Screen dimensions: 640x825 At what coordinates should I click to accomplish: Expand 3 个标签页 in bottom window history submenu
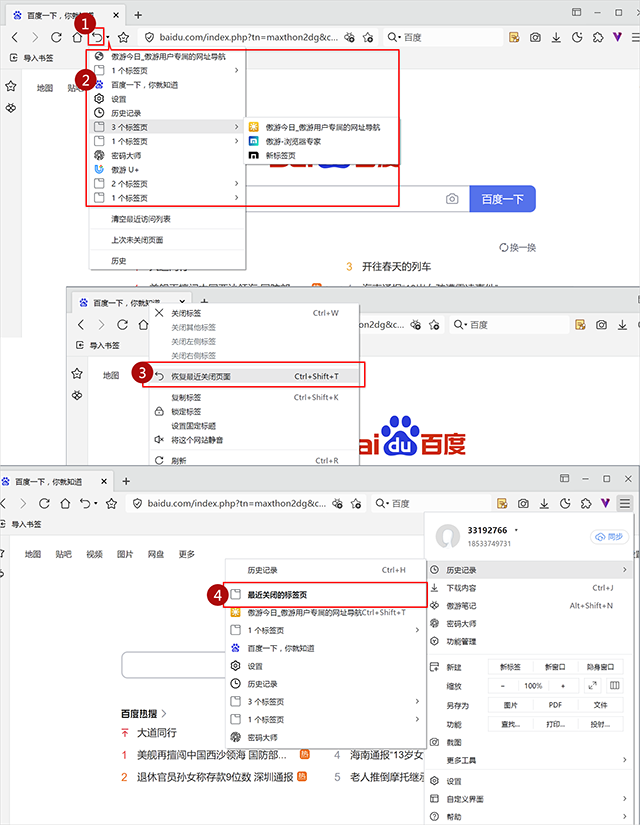[x=325, y=701]
